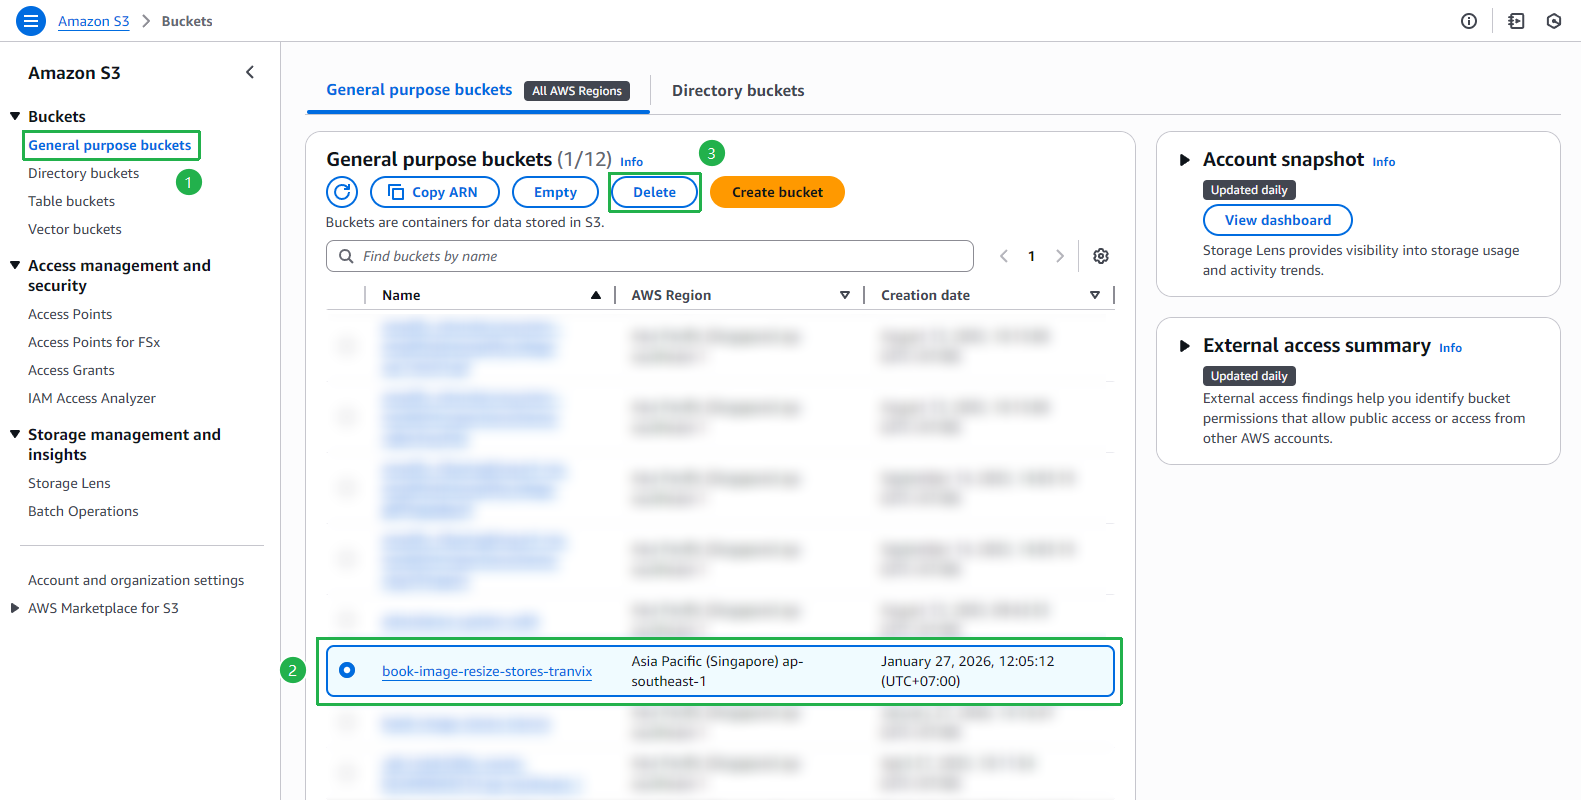
Task: Open Batch Operations in the sidebar
Action: pyautogui.click(x=84, y=511)
